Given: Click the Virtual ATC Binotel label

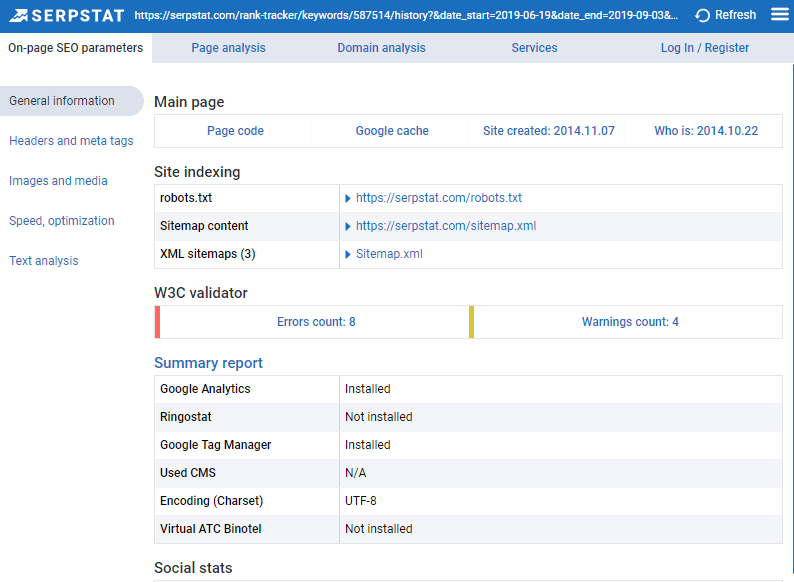Looking at the screenshot, I should [x=211, y=529].
